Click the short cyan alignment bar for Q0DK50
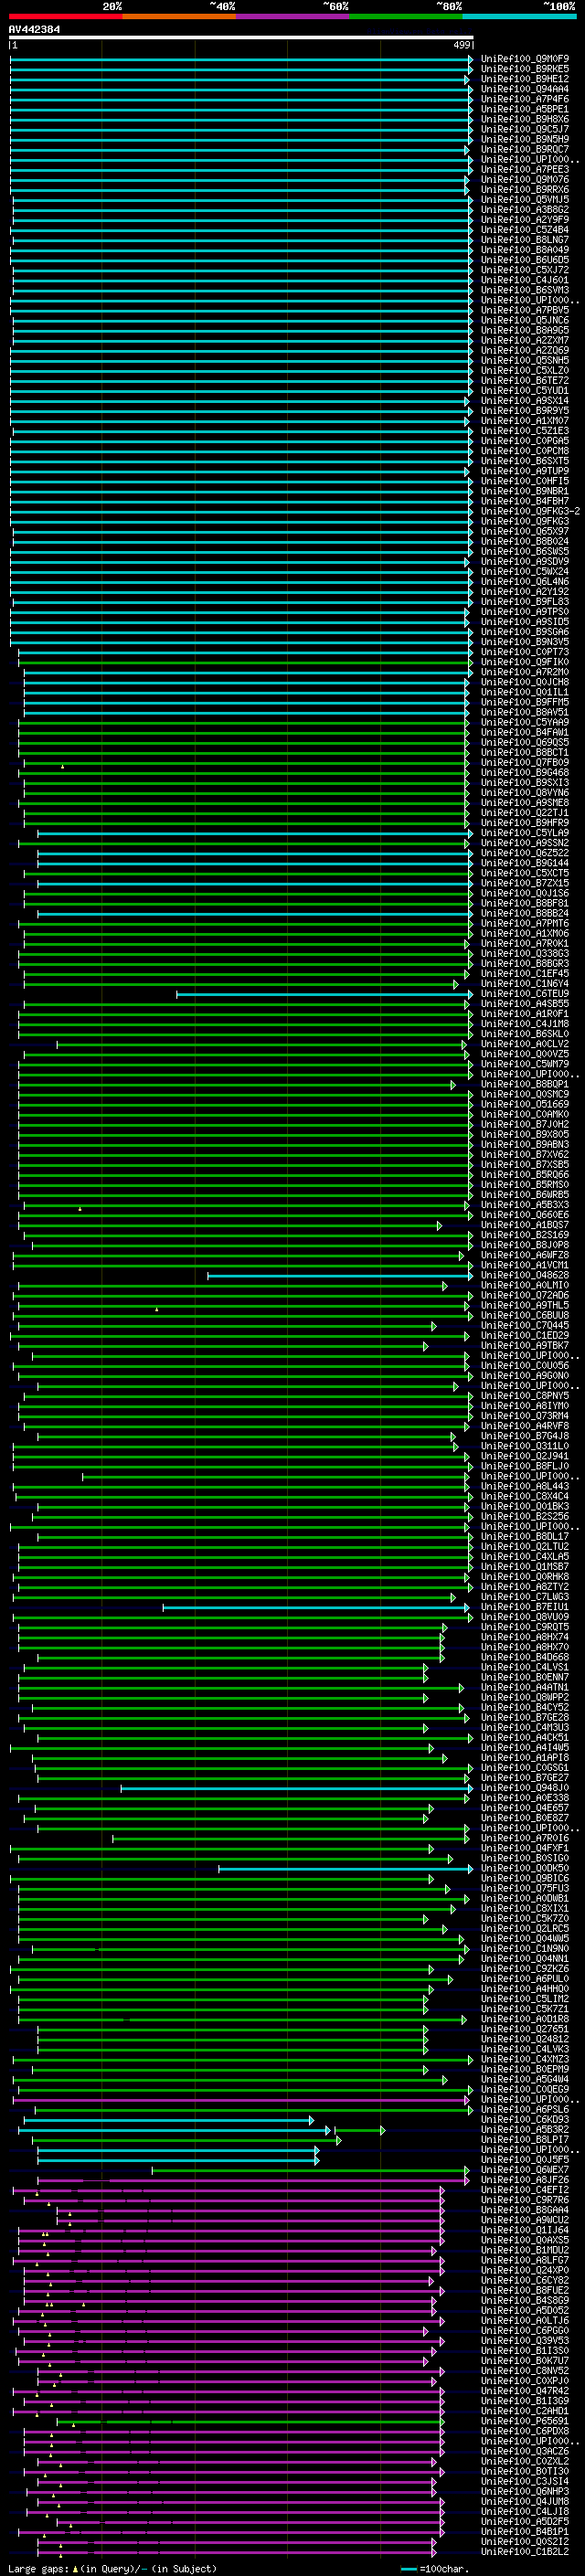 346,1868
